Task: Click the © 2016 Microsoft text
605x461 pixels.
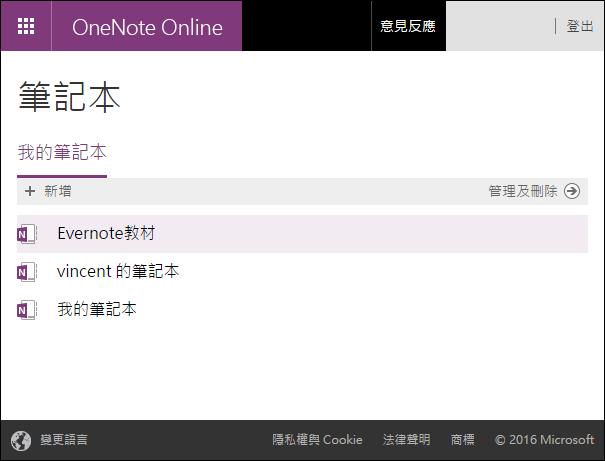Action: click(544, 440)
